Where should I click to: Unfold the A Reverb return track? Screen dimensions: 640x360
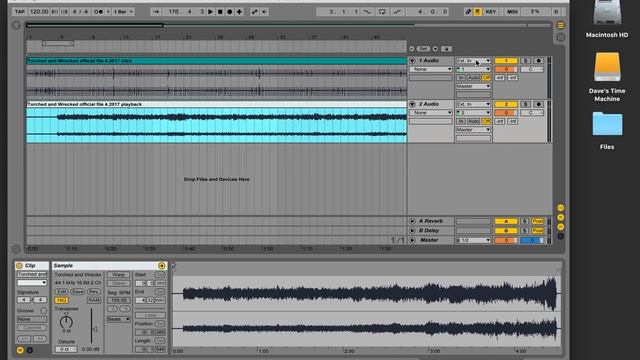click(x=412, y=221)
